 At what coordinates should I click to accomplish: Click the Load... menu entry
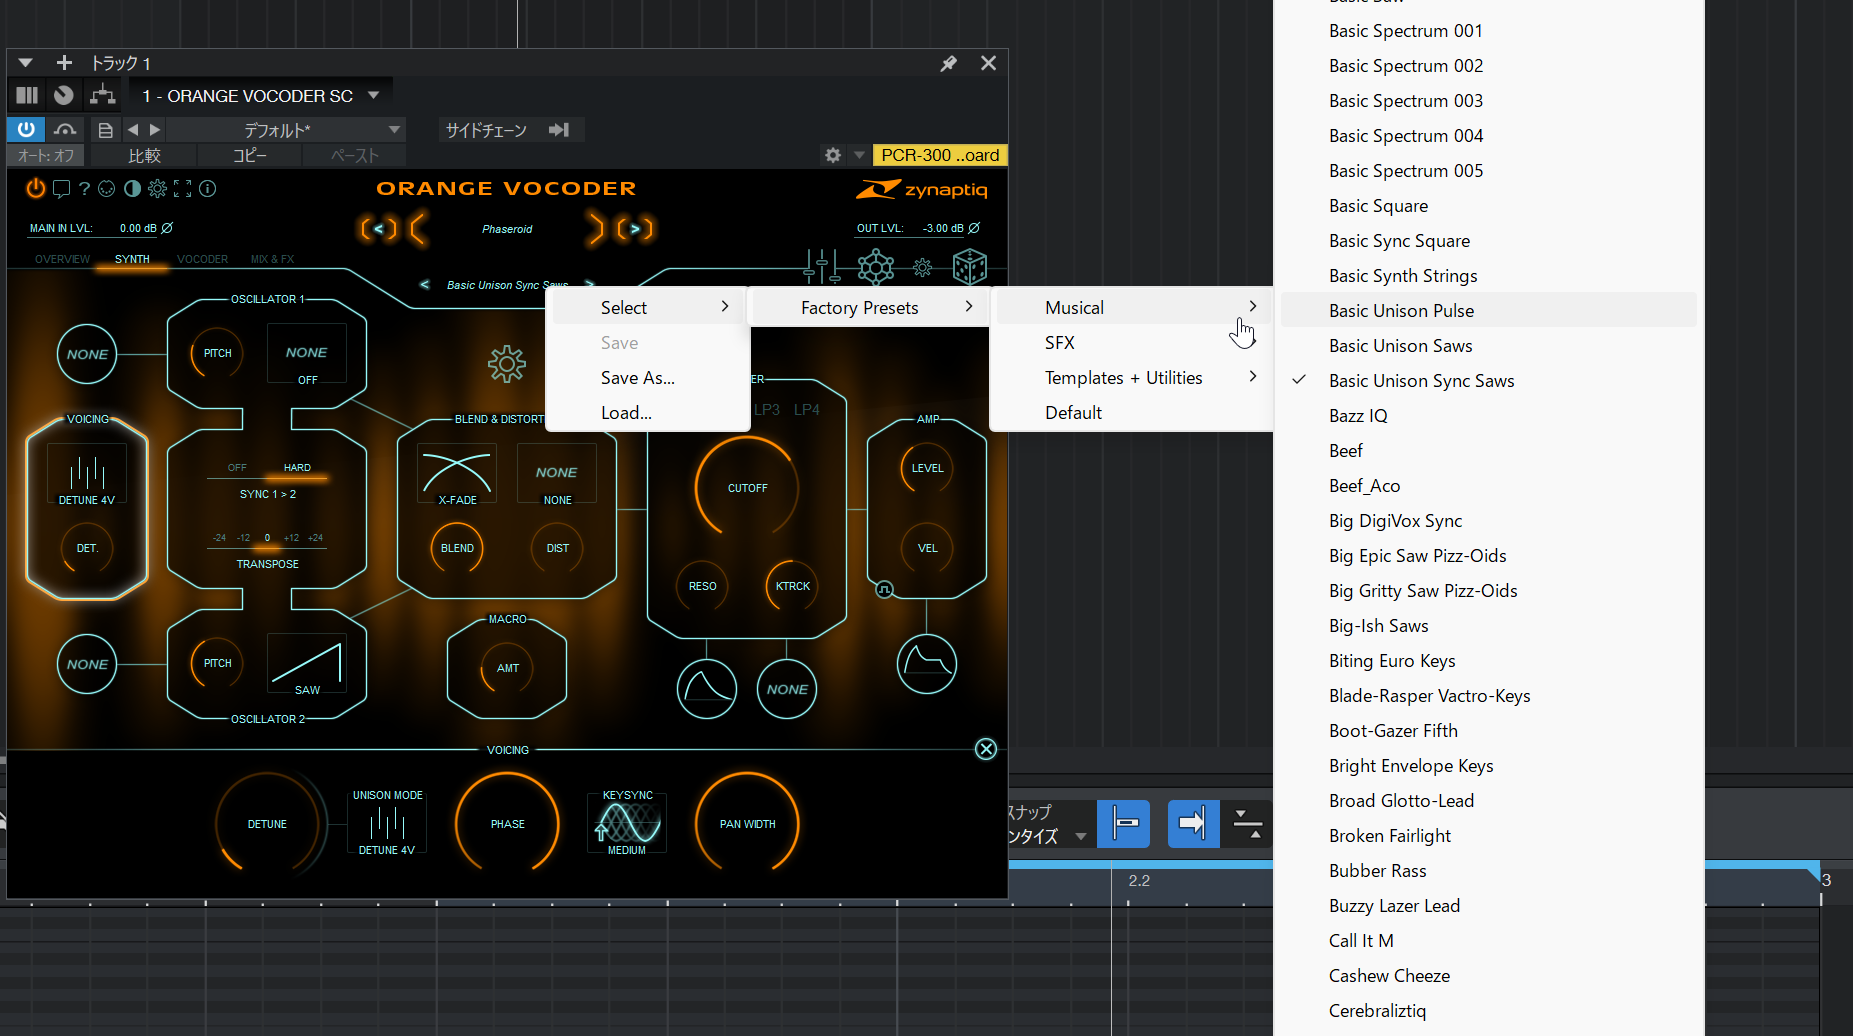pos(649,413)
